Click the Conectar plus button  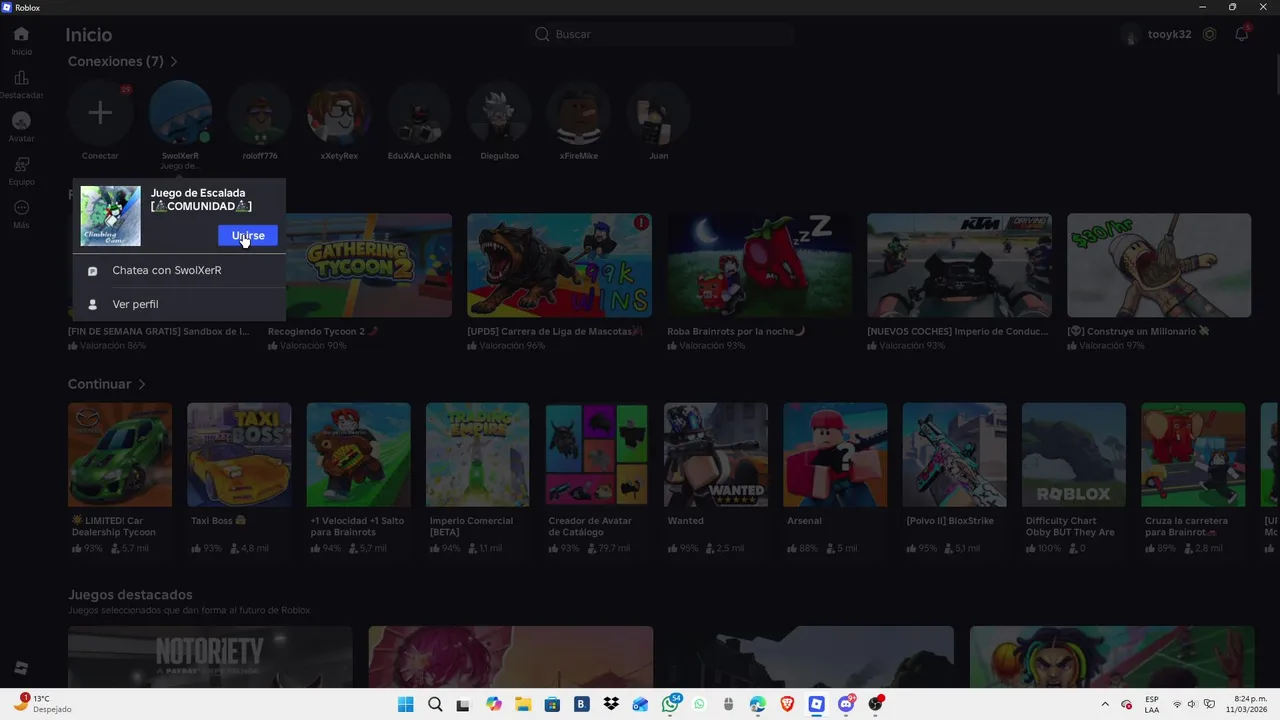[x=100, y=113]
